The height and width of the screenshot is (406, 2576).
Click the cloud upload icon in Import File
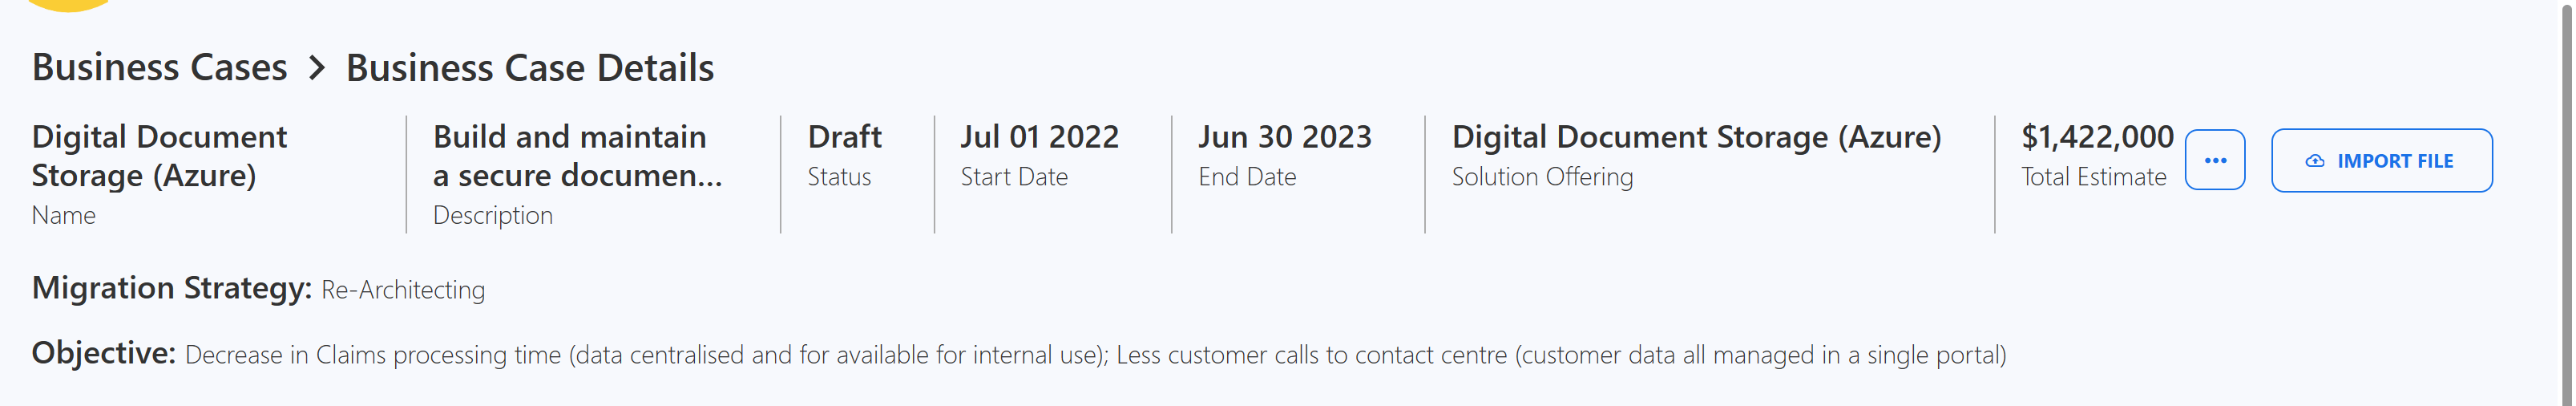click(2314, 161)
